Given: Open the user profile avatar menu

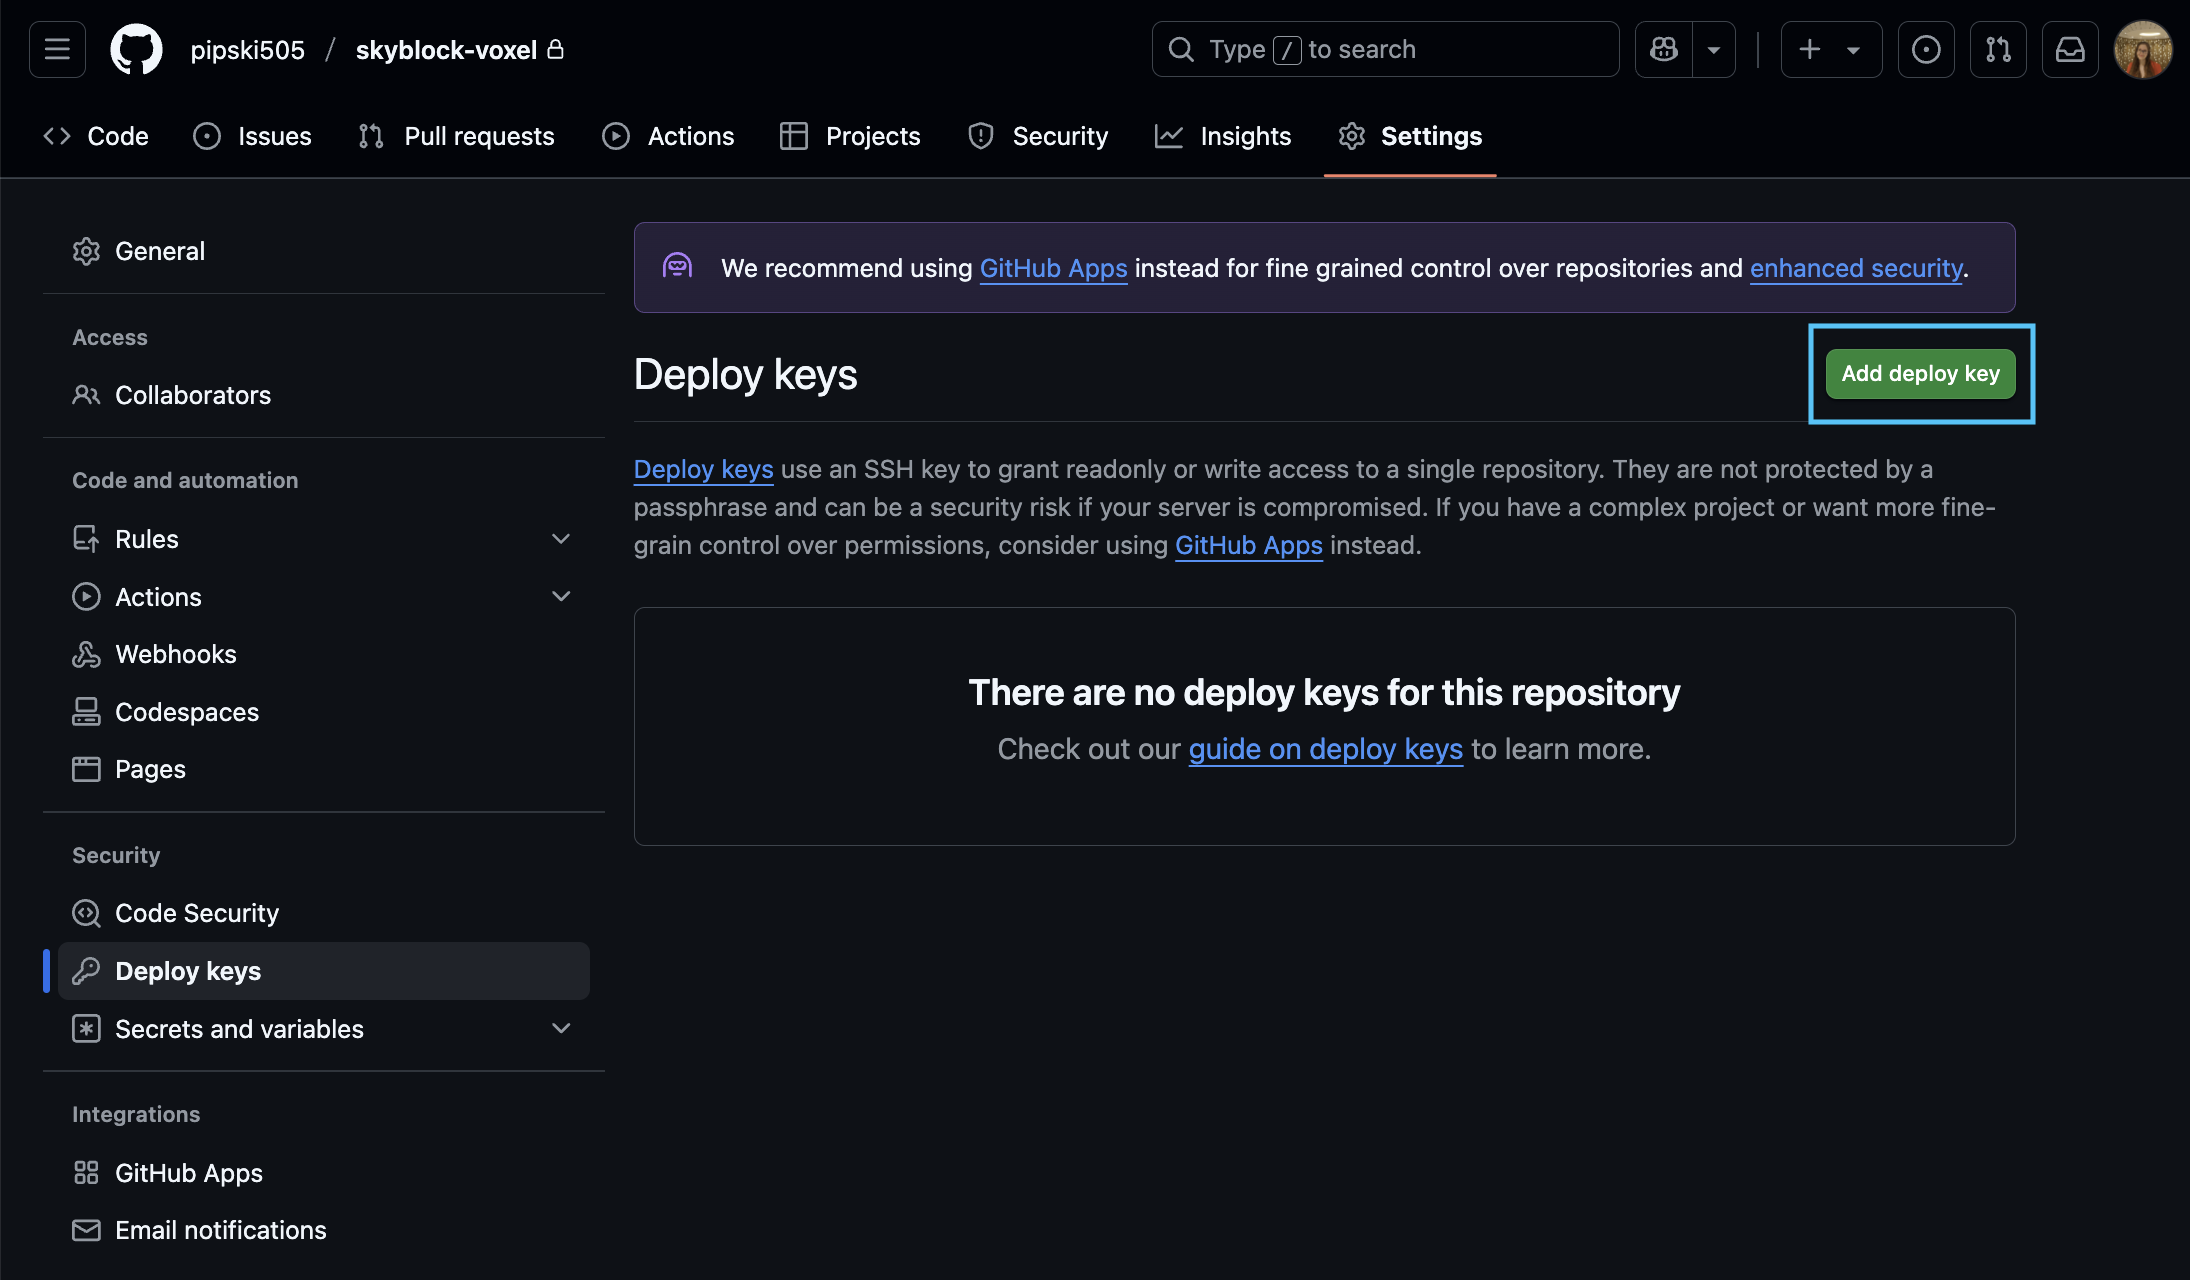Looking at the screenshot, I should pos(2143,49).
